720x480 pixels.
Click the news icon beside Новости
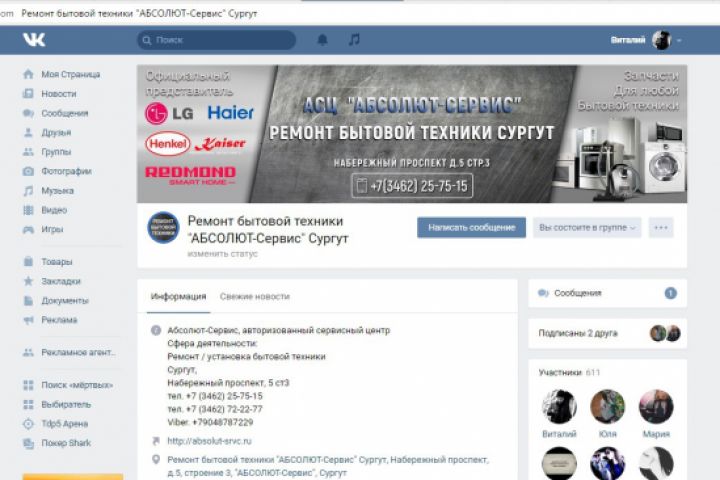pos(28,93)
